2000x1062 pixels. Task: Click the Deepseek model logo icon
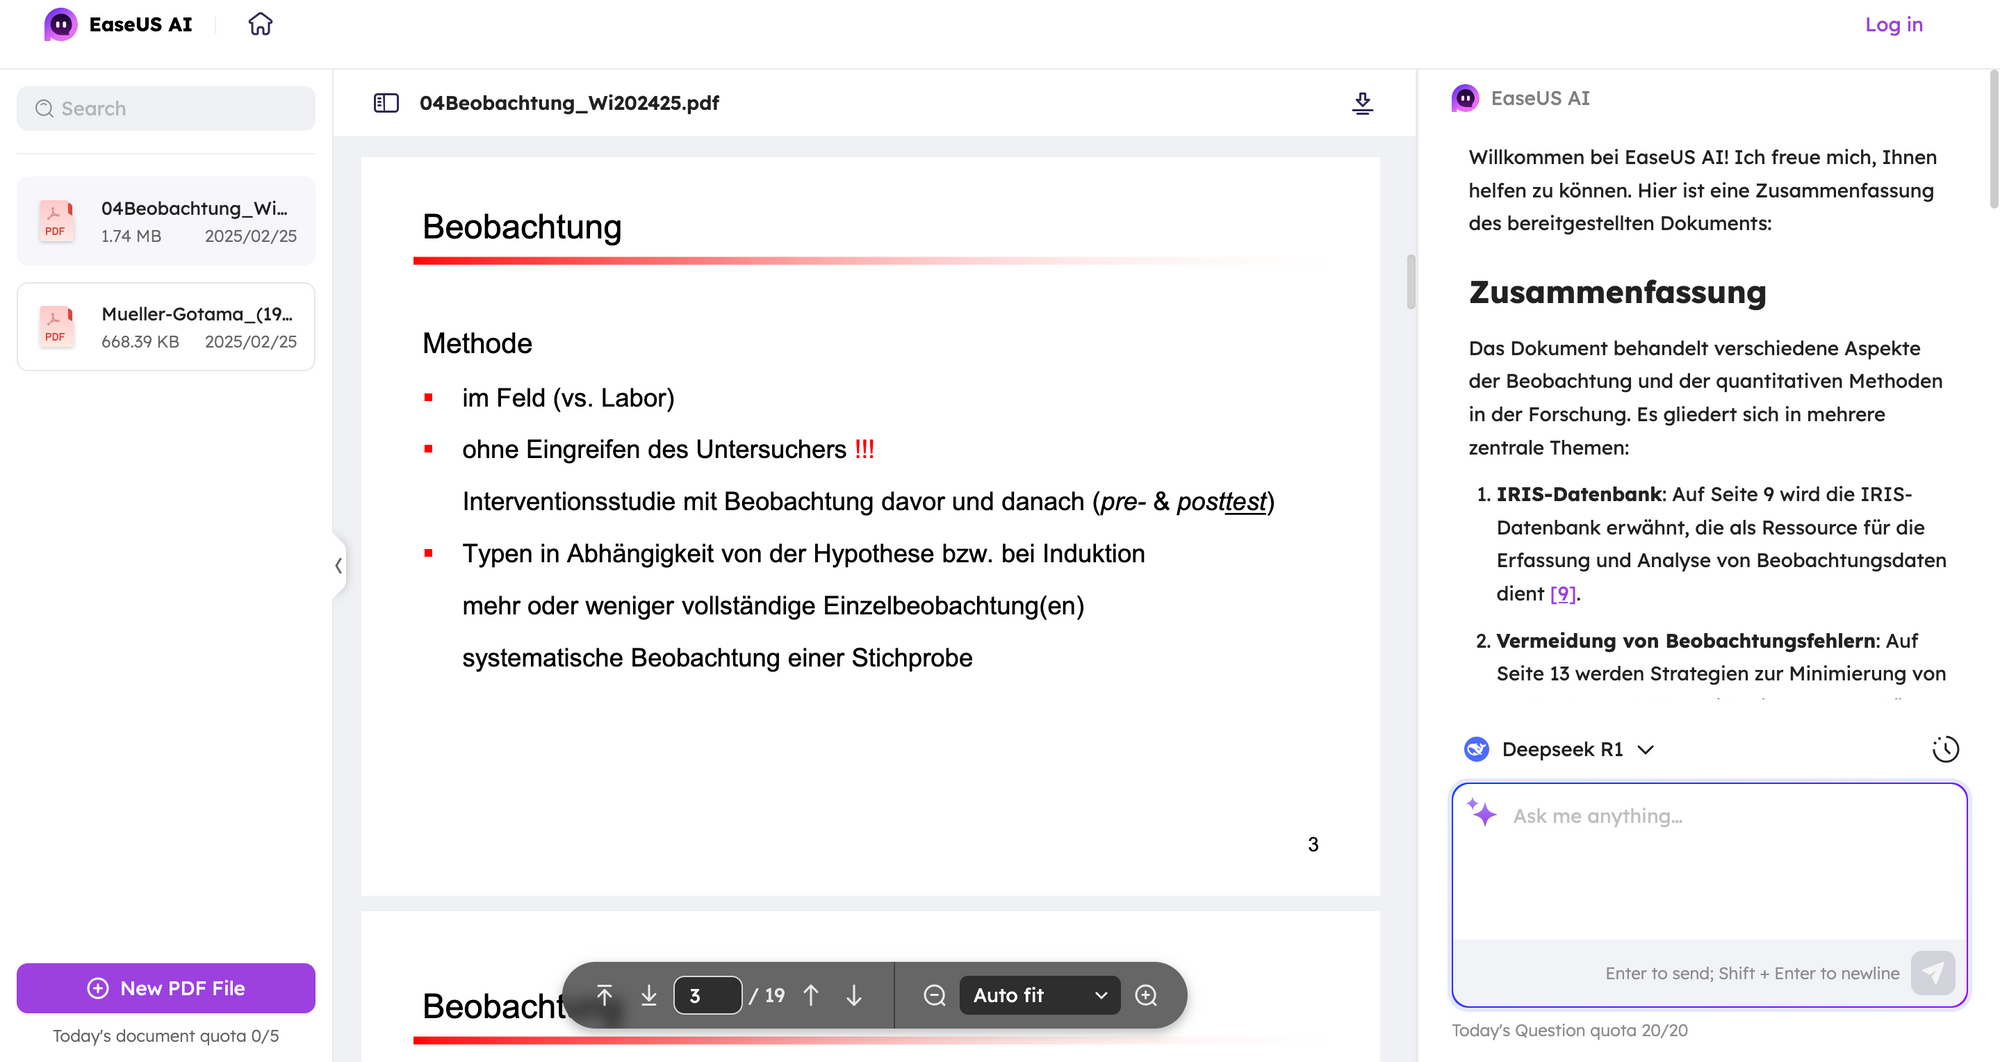click(1476, 749)
